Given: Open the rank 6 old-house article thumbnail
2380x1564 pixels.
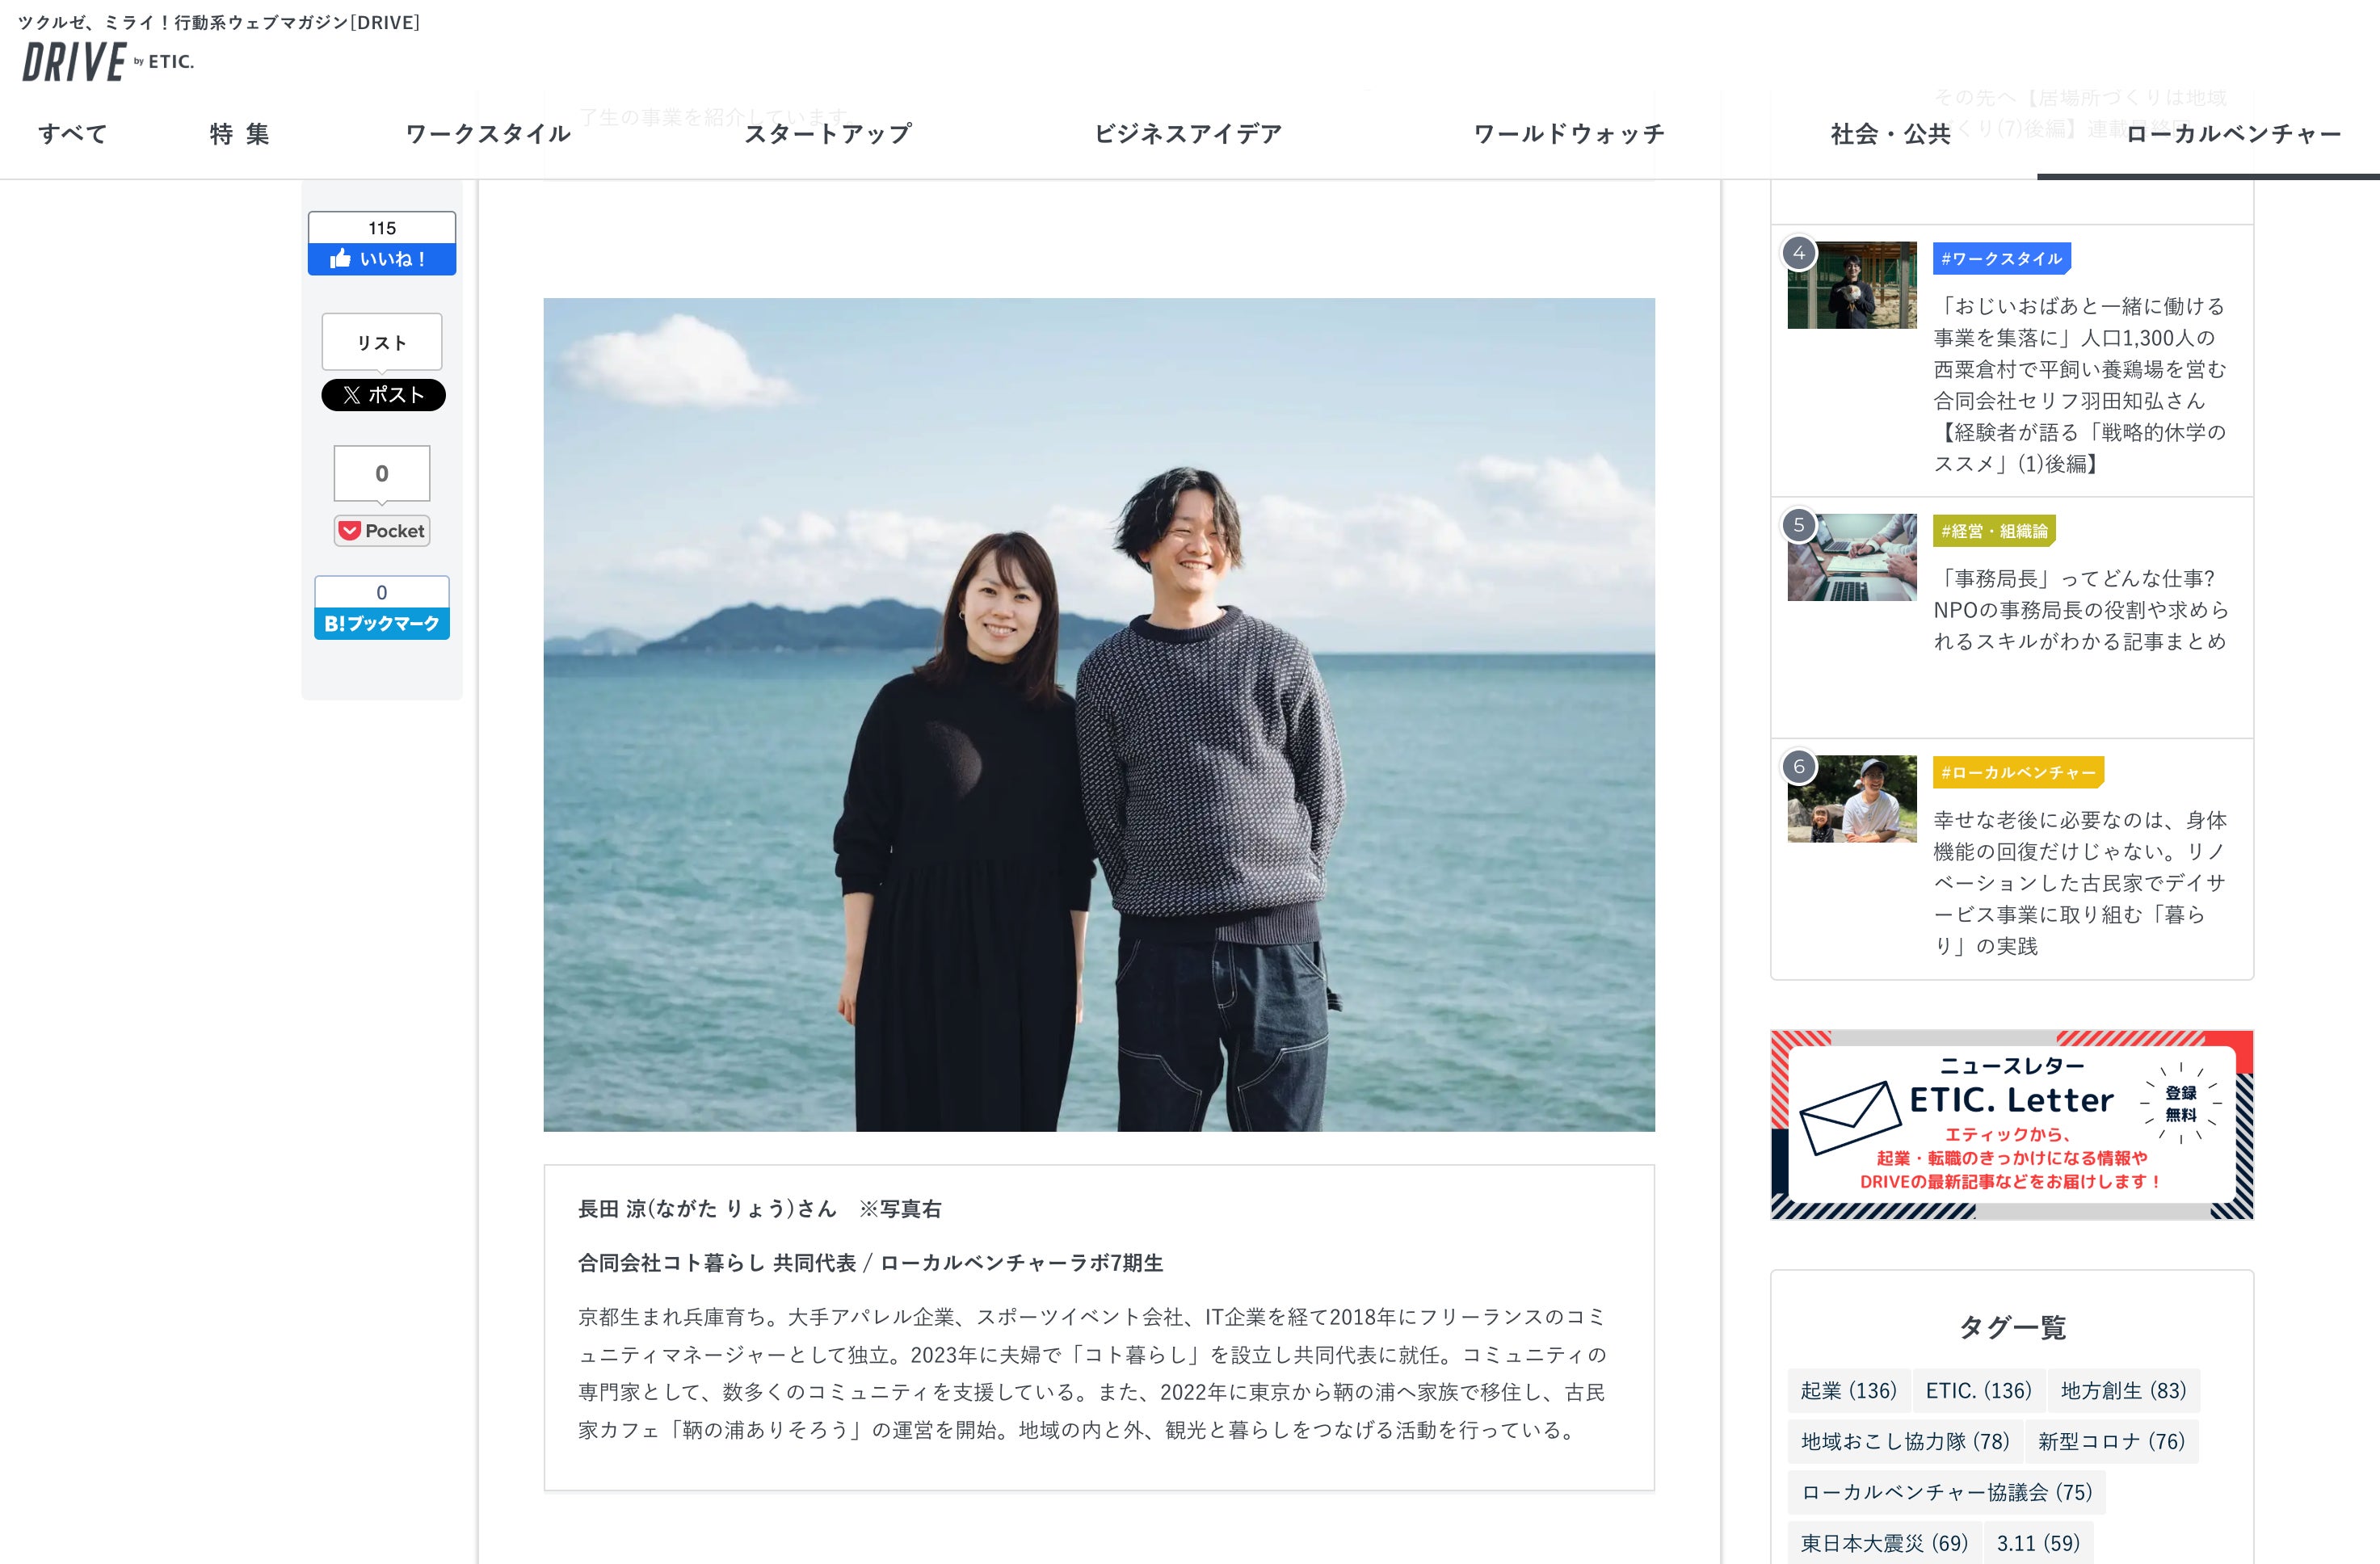Looking at the screenshot, I should point(1852,799).
